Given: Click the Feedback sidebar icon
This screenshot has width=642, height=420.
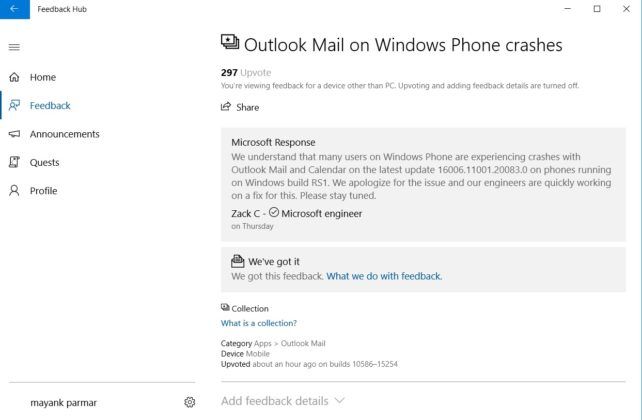Looking at the screenshot, I should pyautogui.click(x=14, y=105).
